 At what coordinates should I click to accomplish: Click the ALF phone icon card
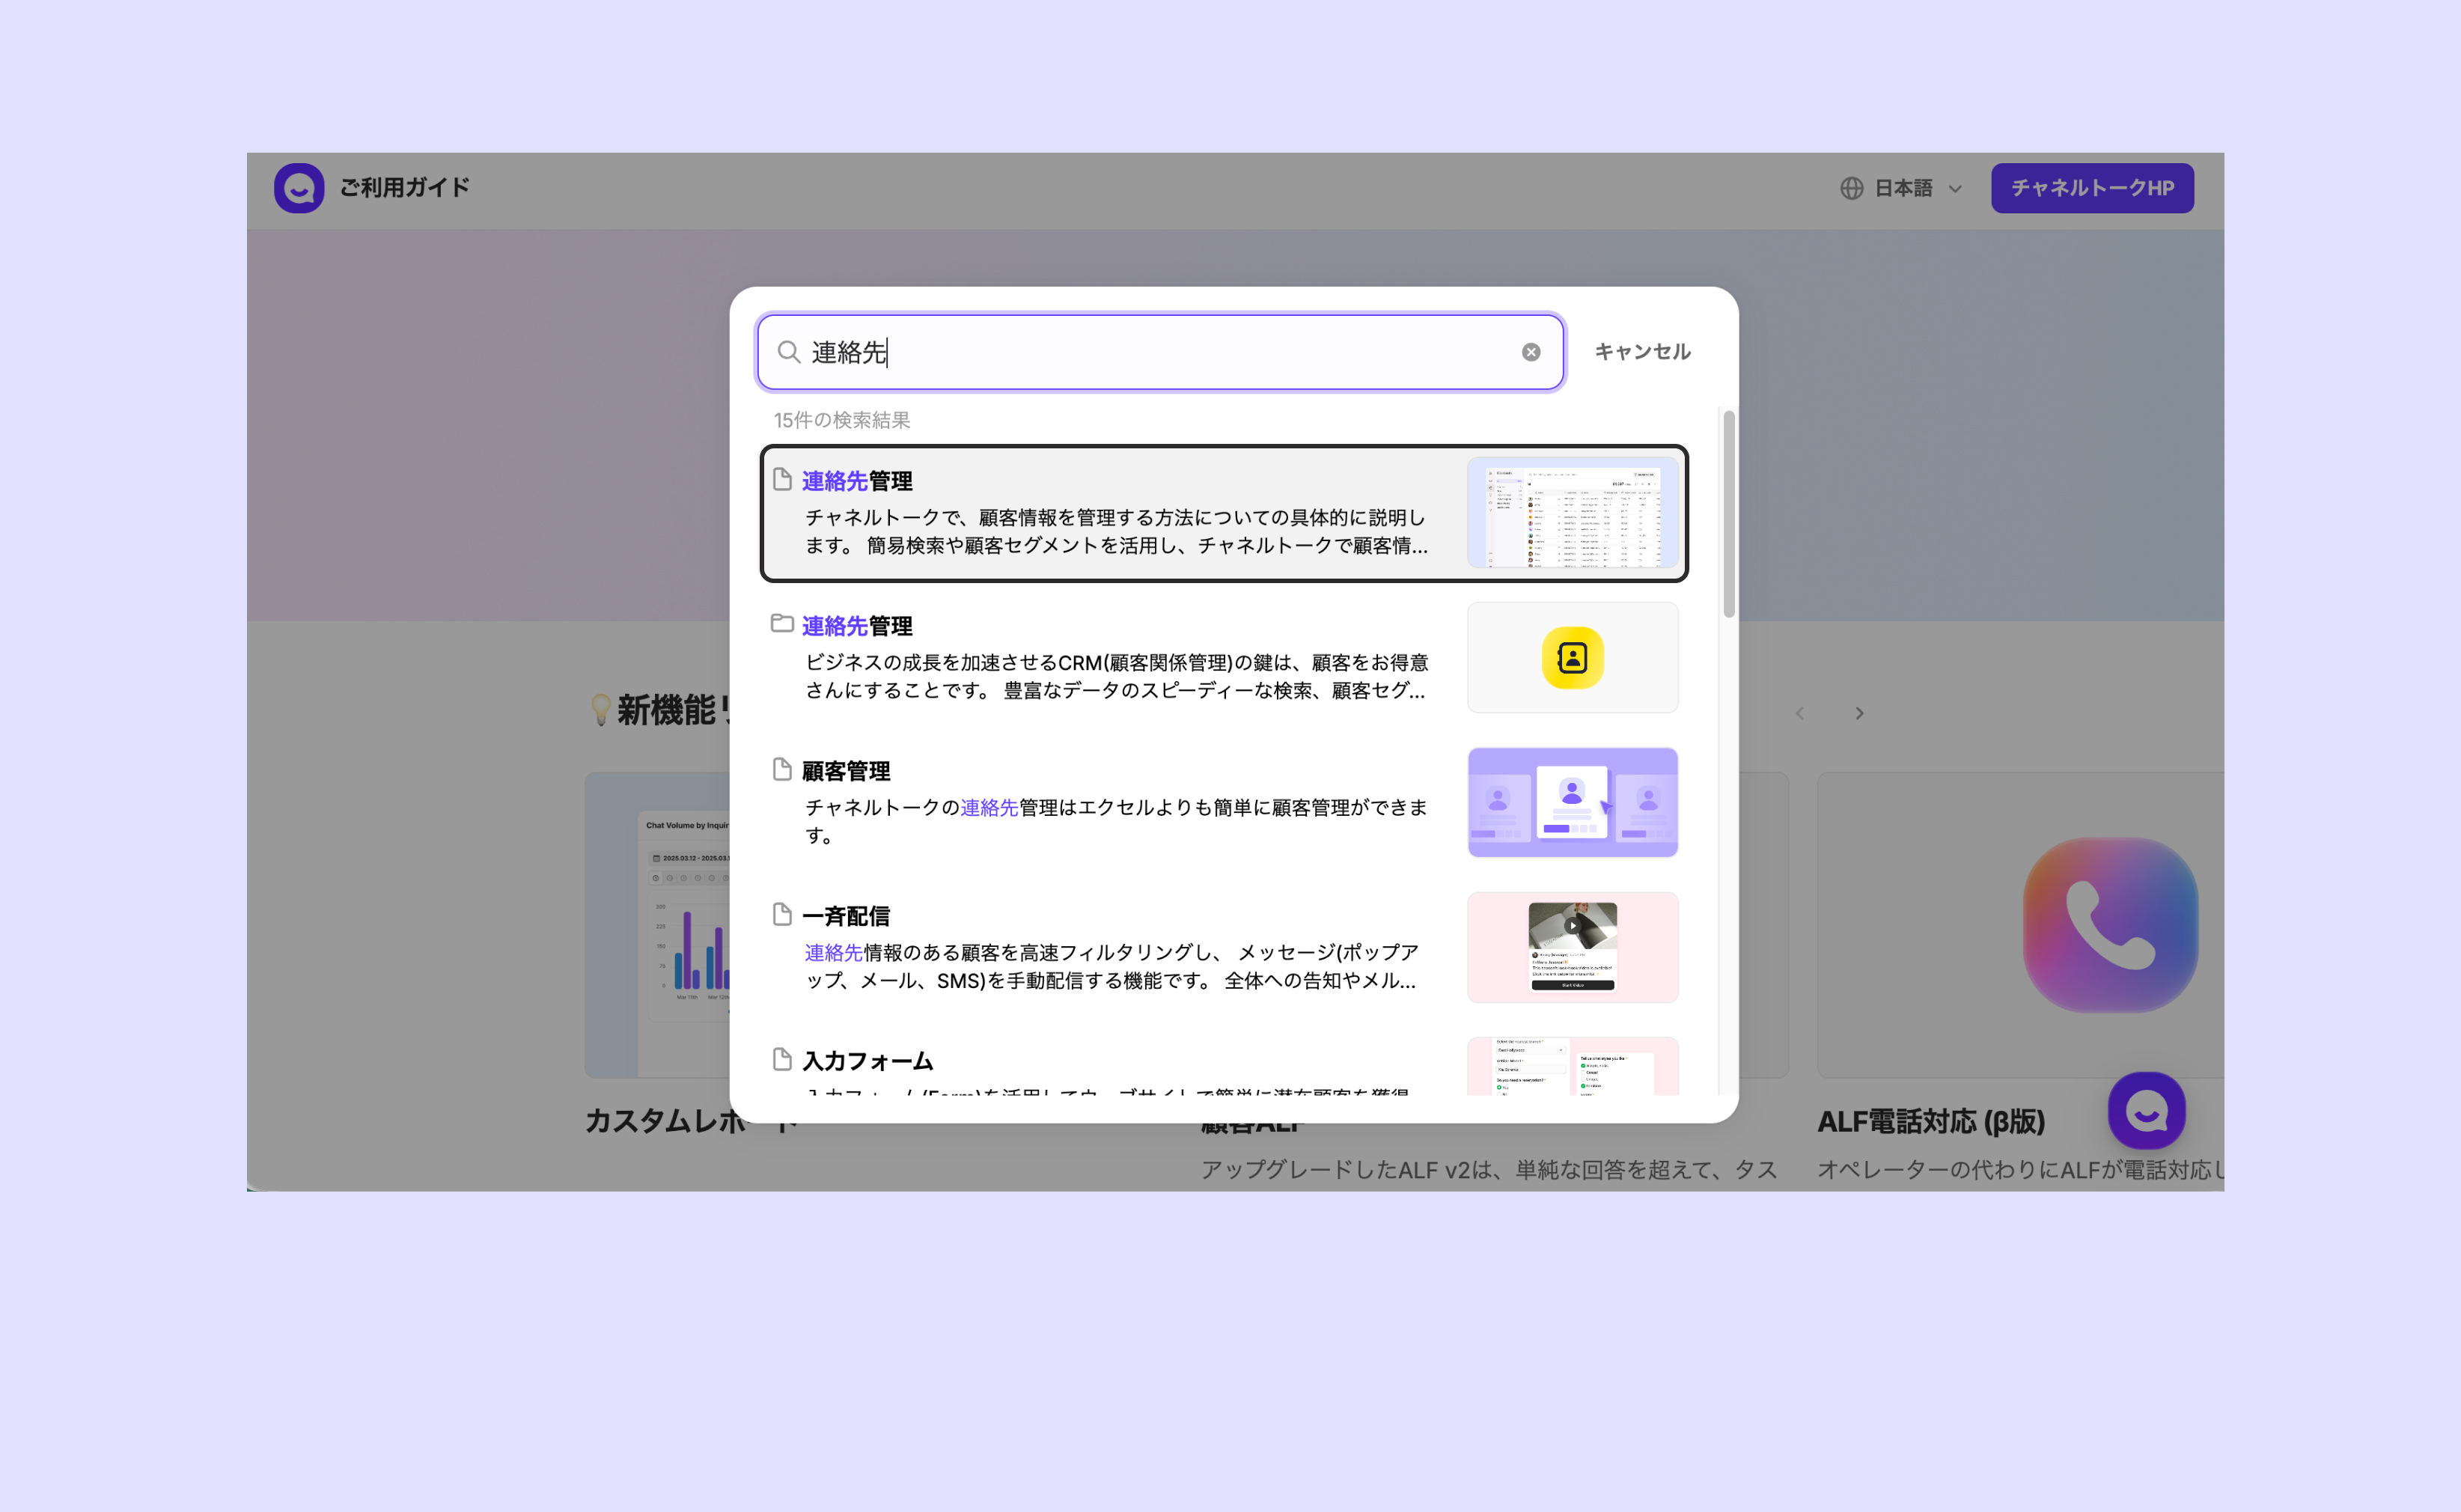(x=2110, y=925)
